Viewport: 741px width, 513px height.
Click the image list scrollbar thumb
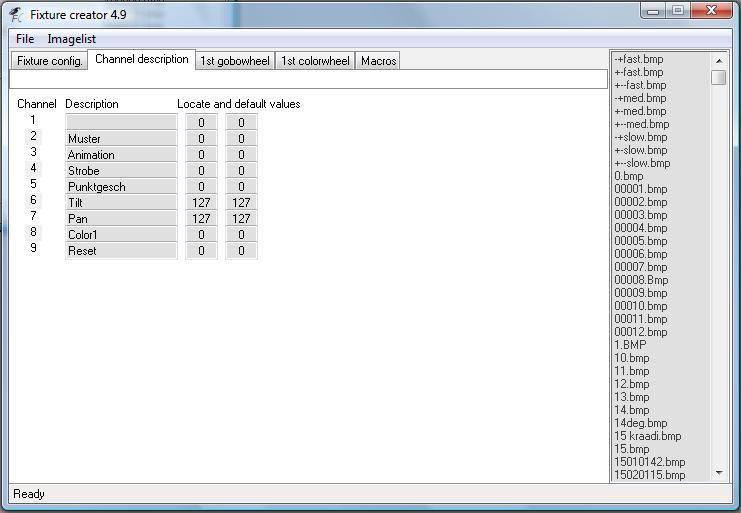pyautogui.click(x=719, y=77)
